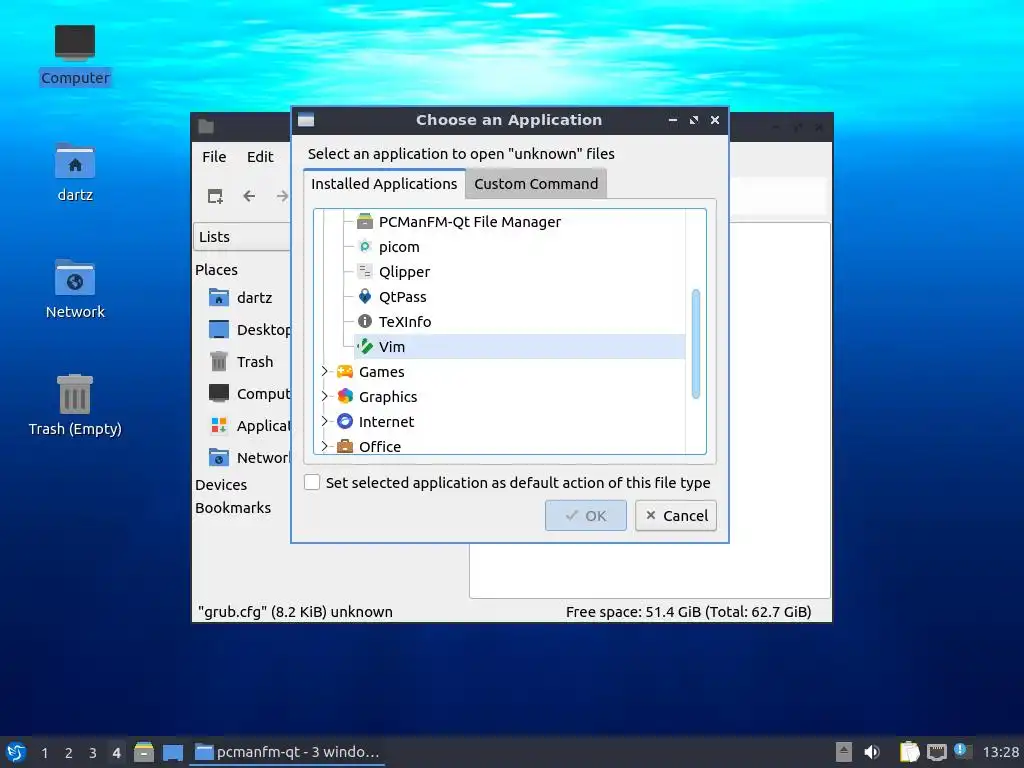Screen dimensions: 1024x768
Task: Expand the Internet category
Action: click(x=325, y=421)
